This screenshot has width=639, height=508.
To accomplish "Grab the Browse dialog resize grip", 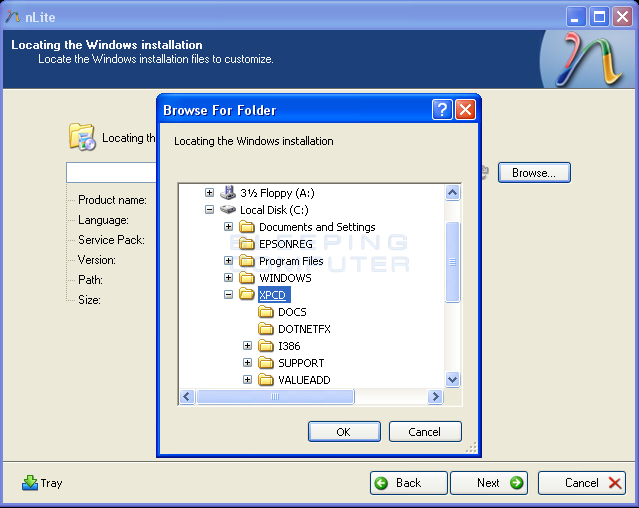I will (x=471, y=448).
